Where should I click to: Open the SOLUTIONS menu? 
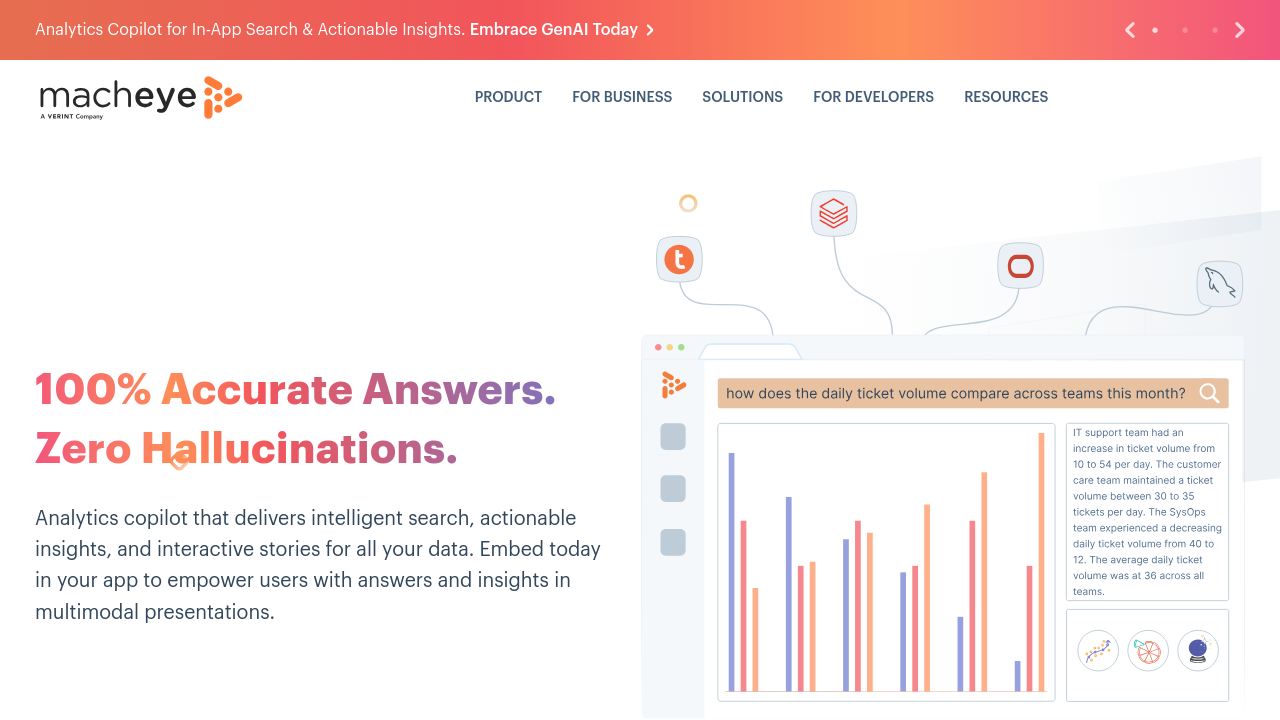point(742,97)
